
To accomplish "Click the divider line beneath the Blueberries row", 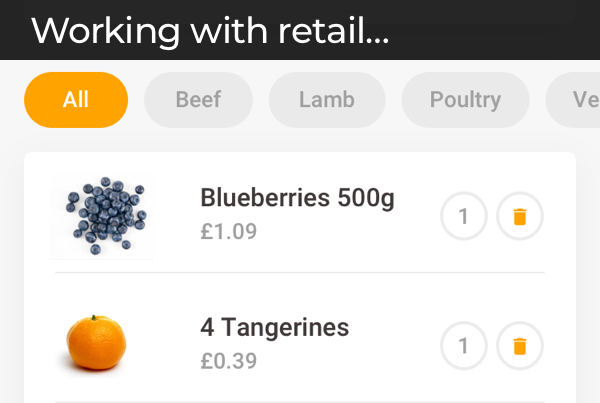I will [x=300, y=272].
